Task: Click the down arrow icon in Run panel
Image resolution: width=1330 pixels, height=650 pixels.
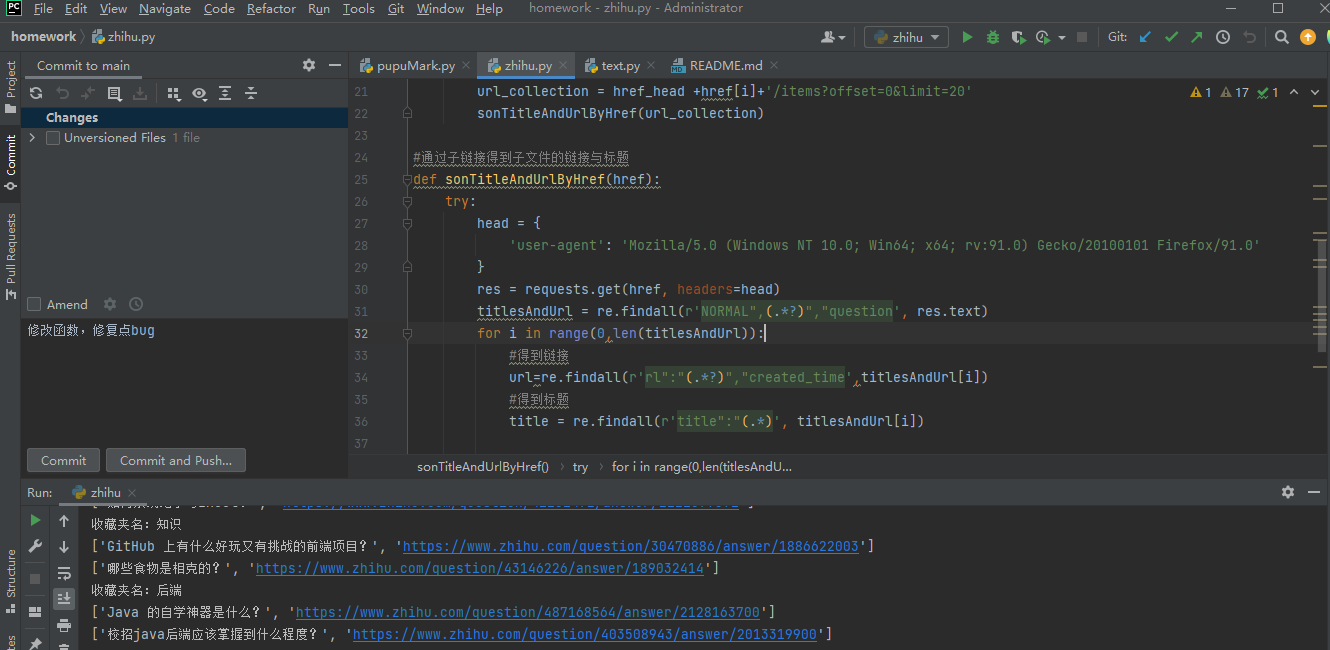Action: (64, 547)
